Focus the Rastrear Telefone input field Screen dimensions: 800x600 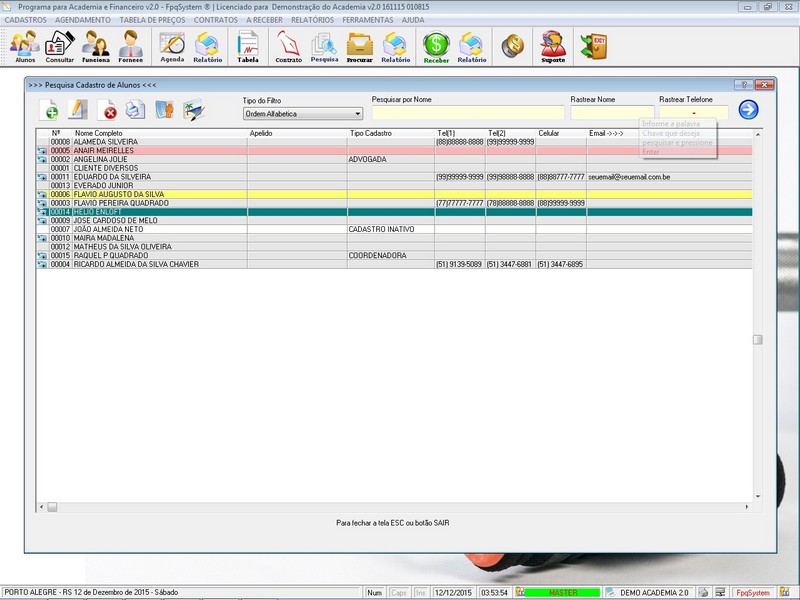[x=693, y=113]
